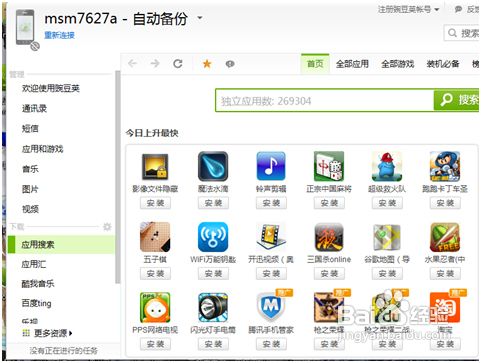Viewport: 481px width, 363px height.
Task: Switch to the 首页 tab
Action: point(315,63)
